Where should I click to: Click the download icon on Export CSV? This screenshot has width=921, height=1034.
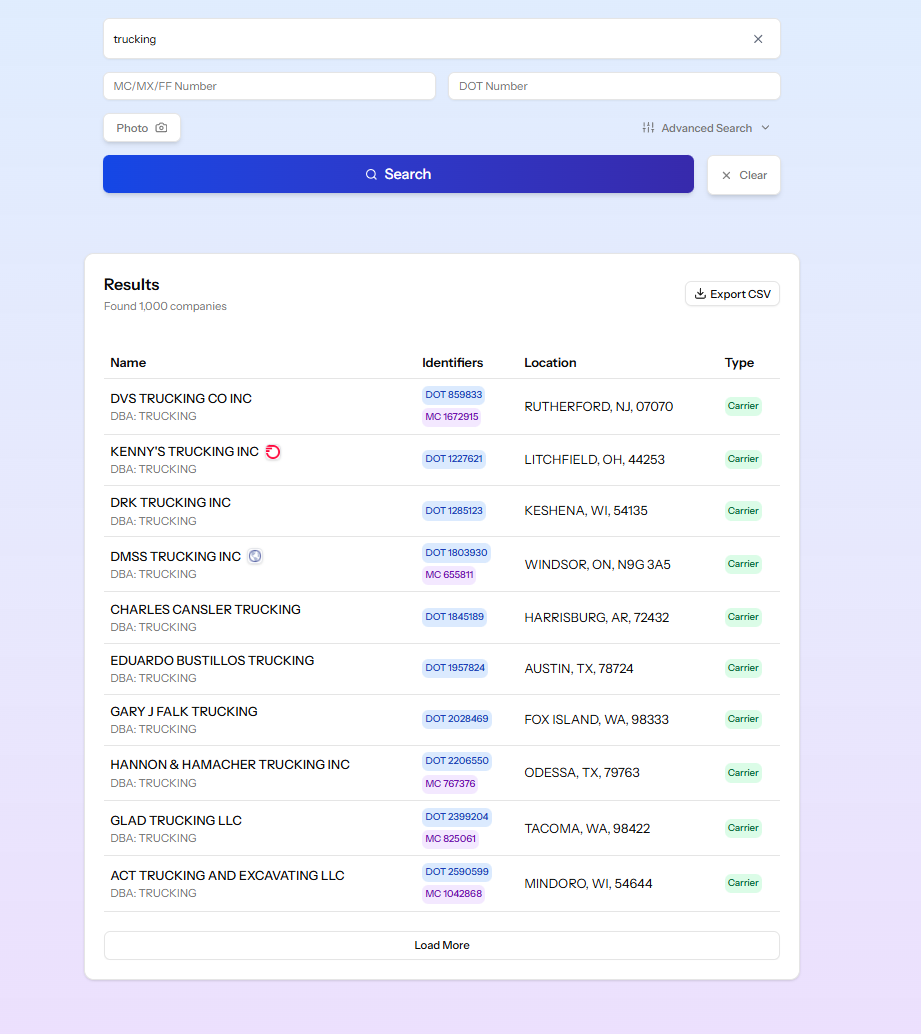coord(698,293)
